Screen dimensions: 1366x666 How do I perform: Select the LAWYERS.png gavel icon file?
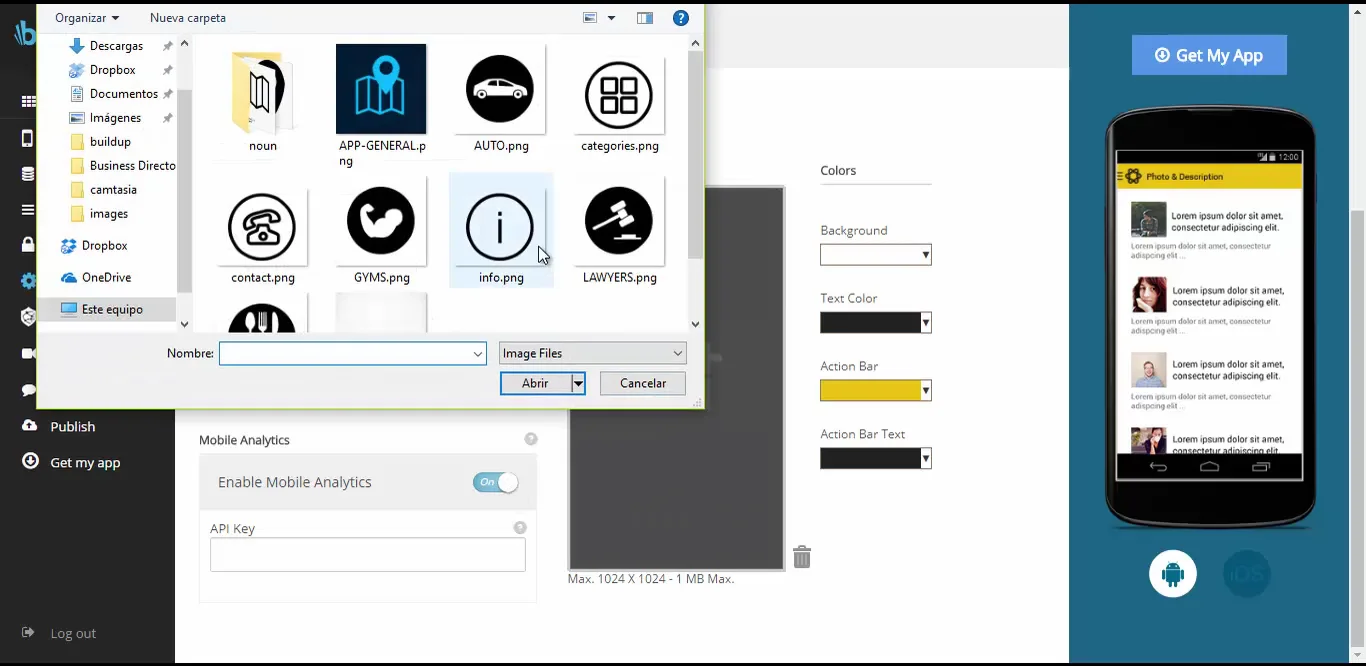pyautogui.click(x=619, y=221)
